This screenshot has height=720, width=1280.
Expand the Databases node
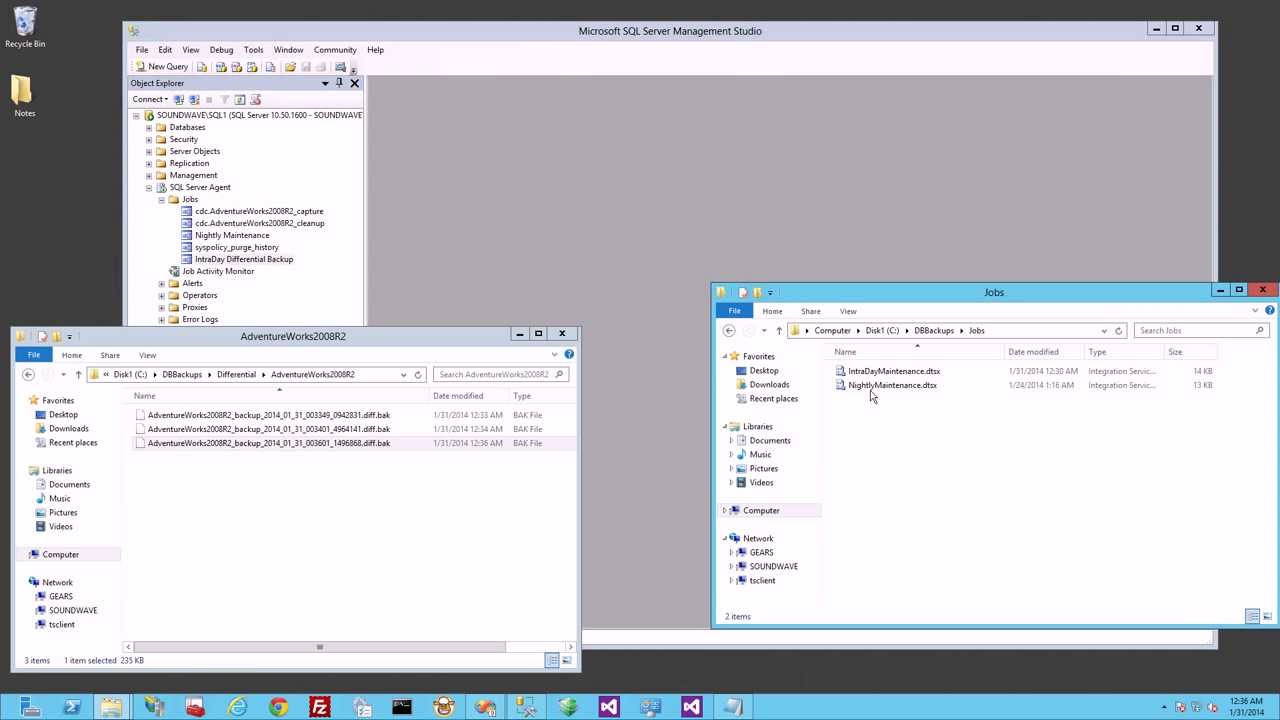149,127
